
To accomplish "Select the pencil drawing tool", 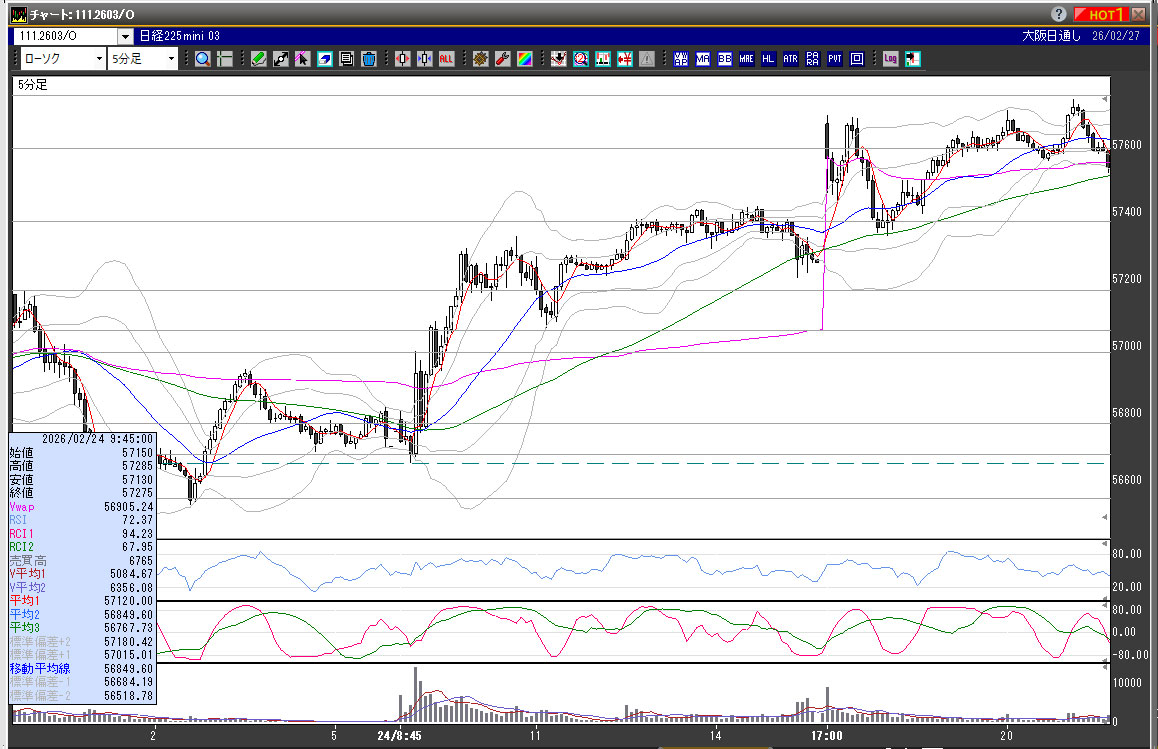I will tap(258, 59).
